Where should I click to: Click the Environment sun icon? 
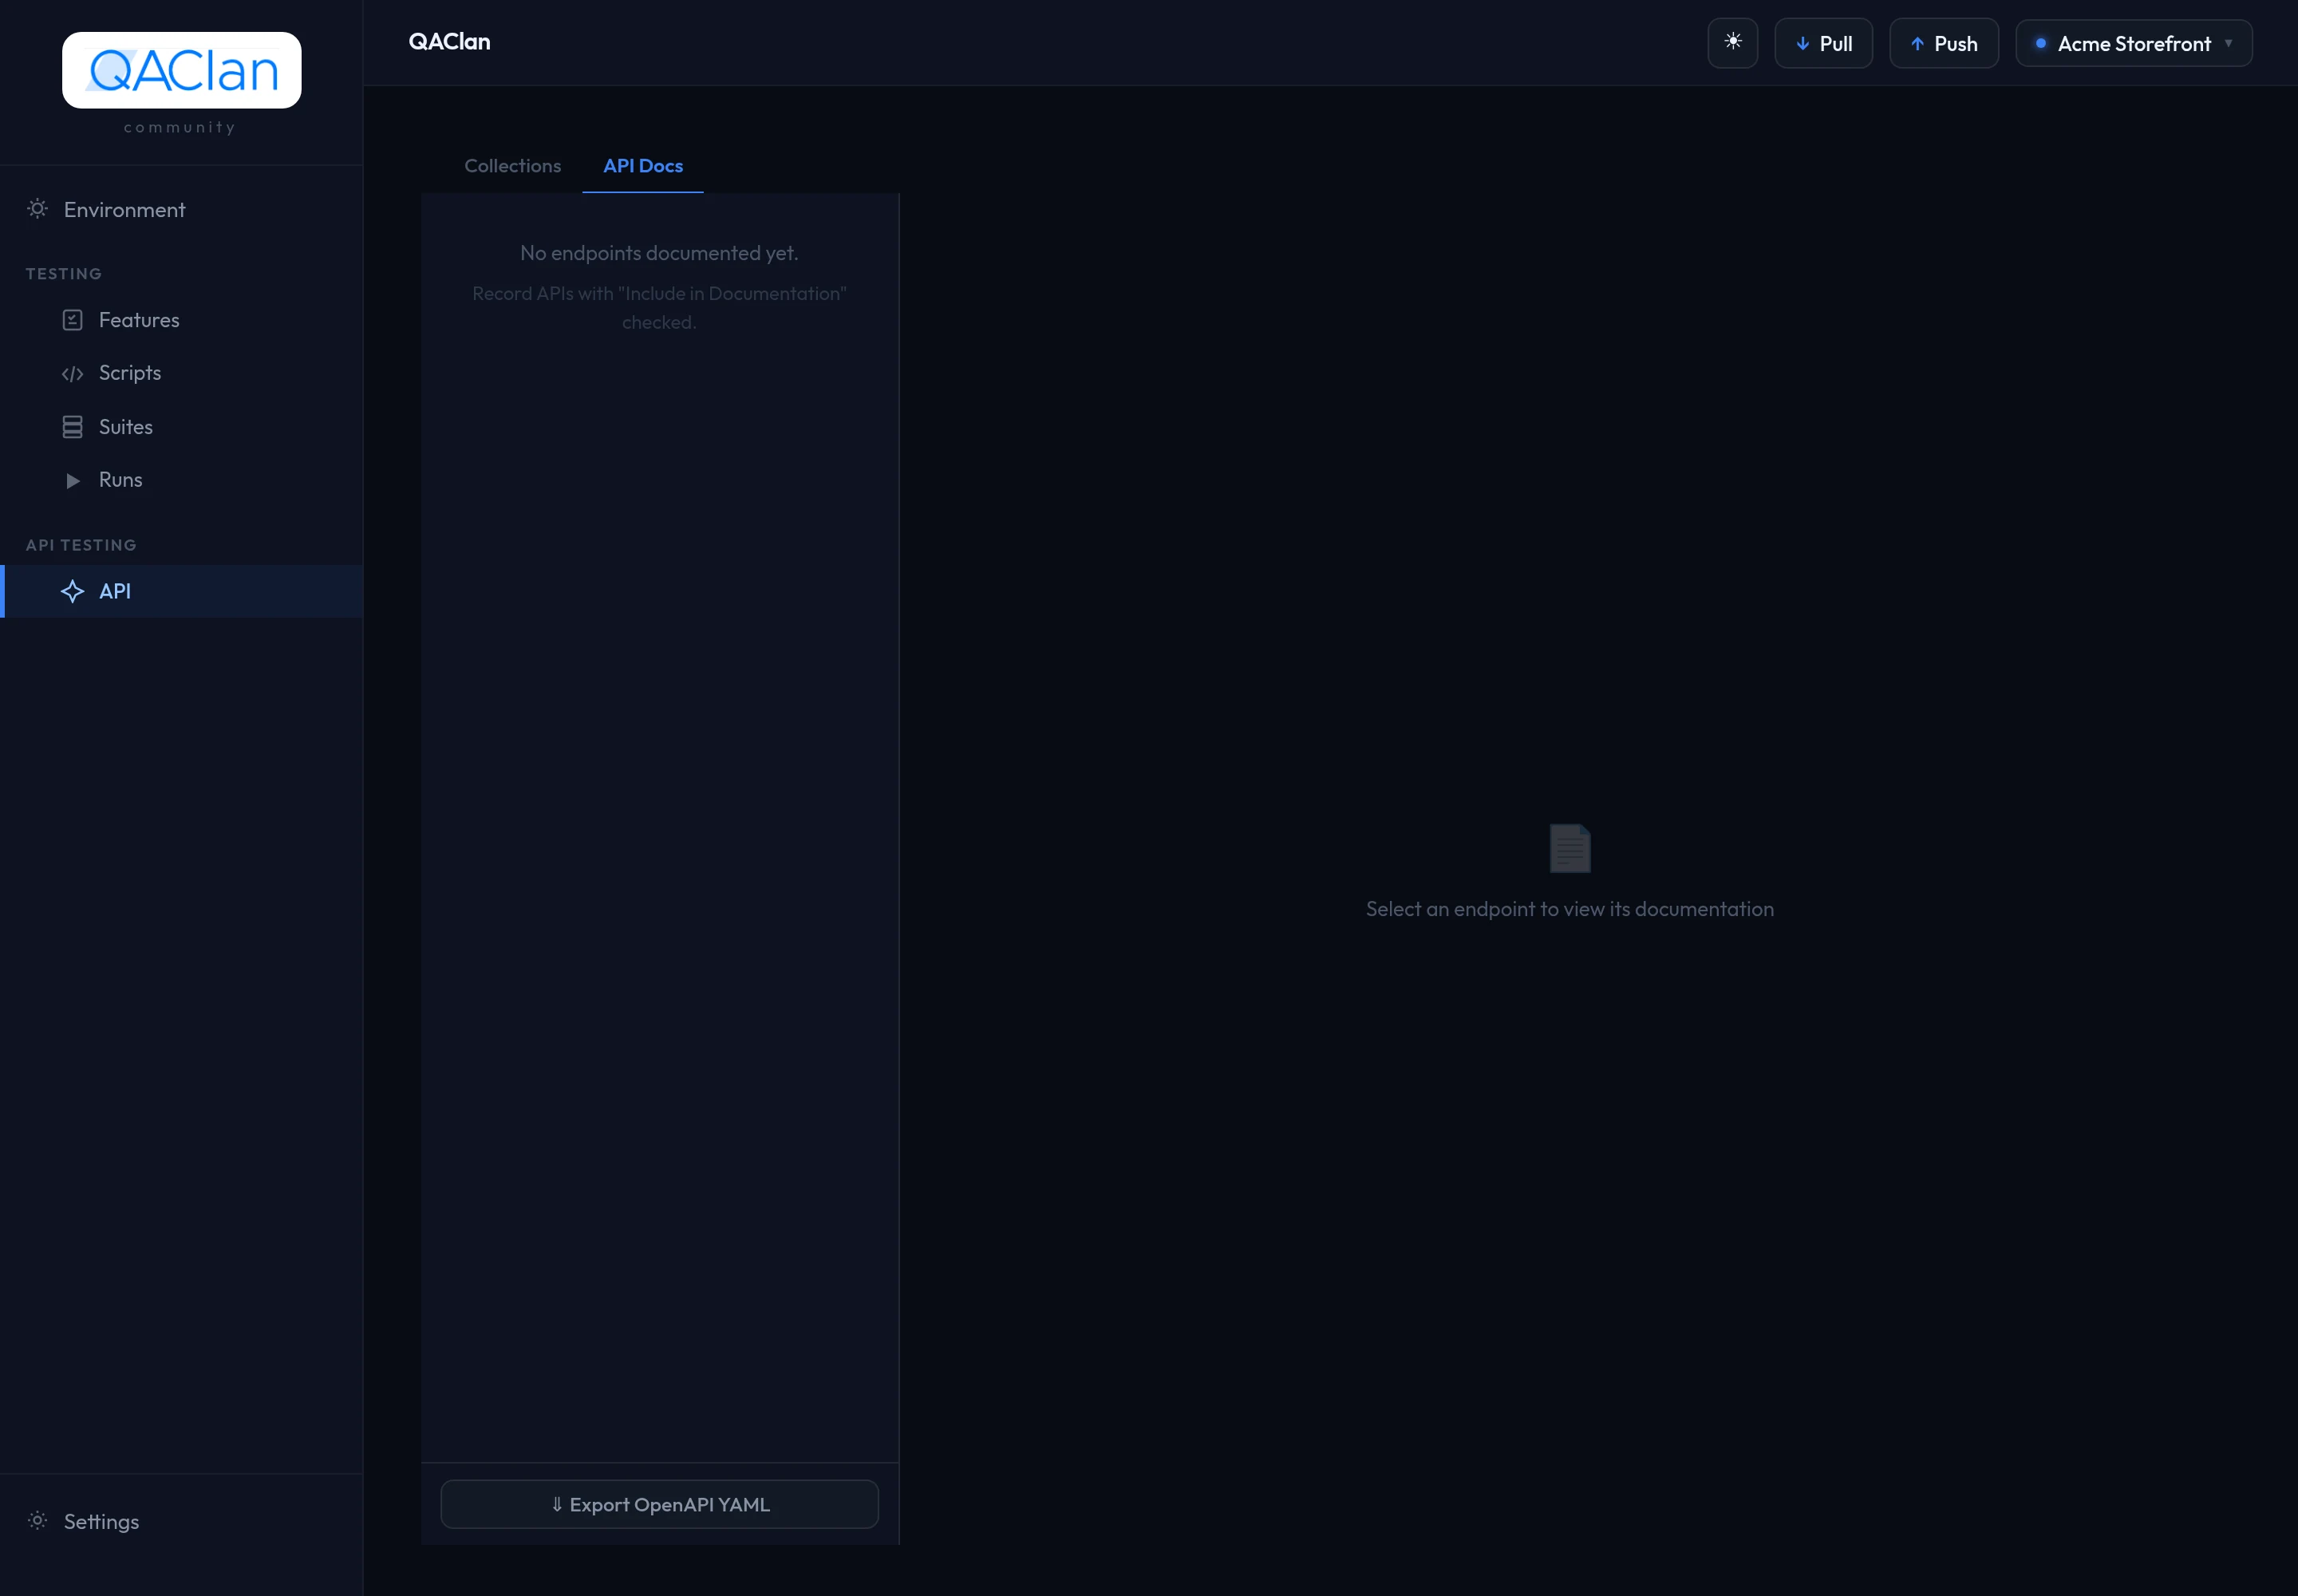pos(37,209)
